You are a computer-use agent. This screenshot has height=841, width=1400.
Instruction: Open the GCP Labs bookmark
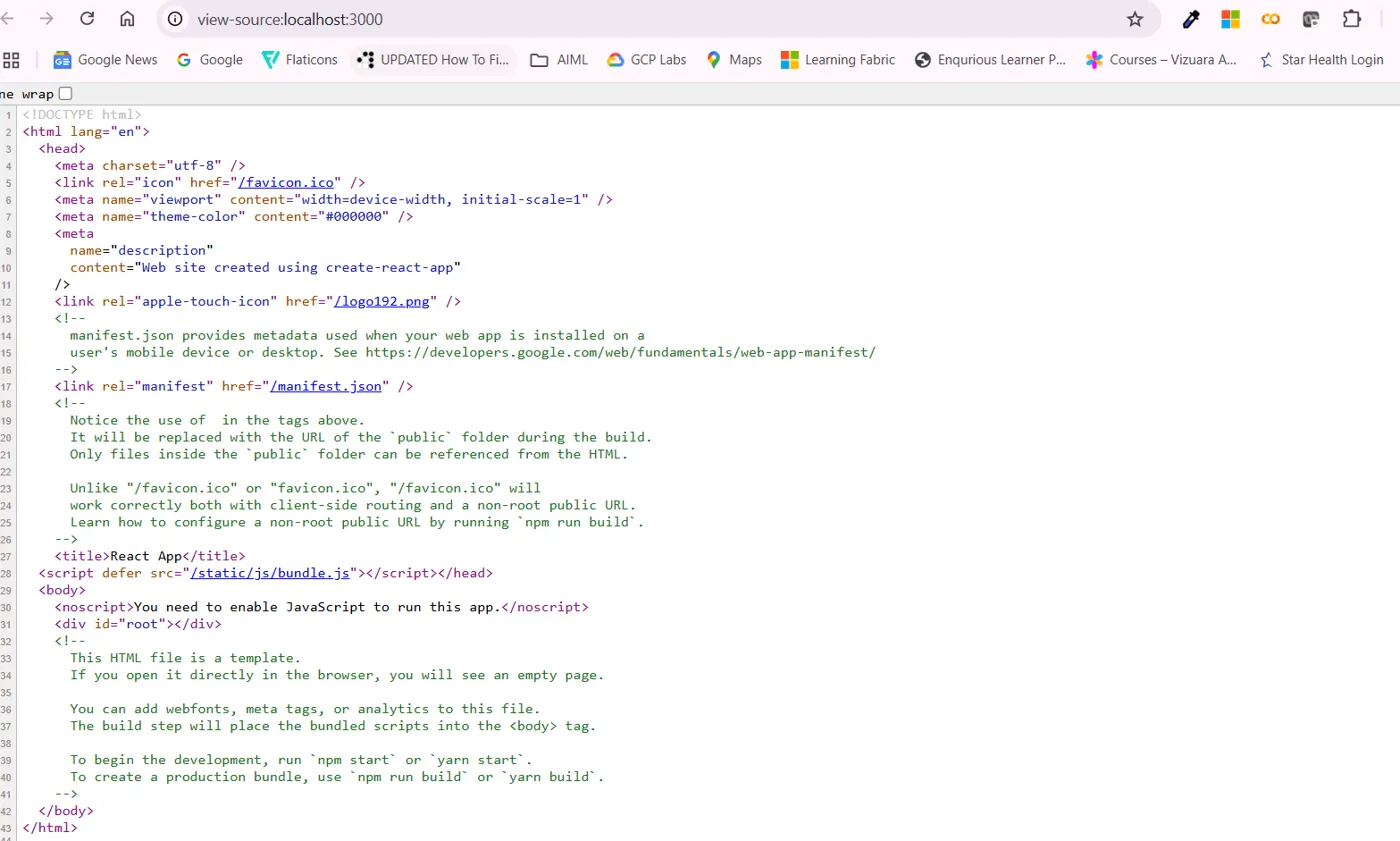[x=646, y=60]
